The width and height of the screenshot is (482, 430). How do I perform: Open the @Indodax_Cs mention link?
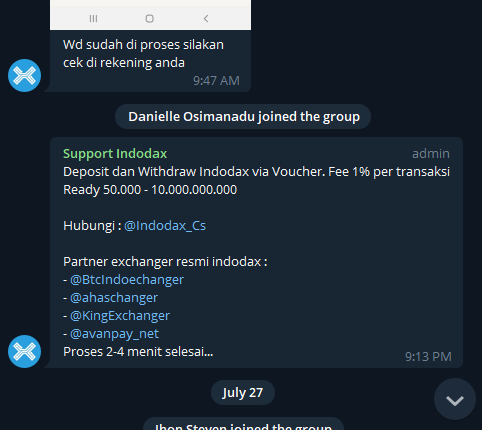click(165, 226)
